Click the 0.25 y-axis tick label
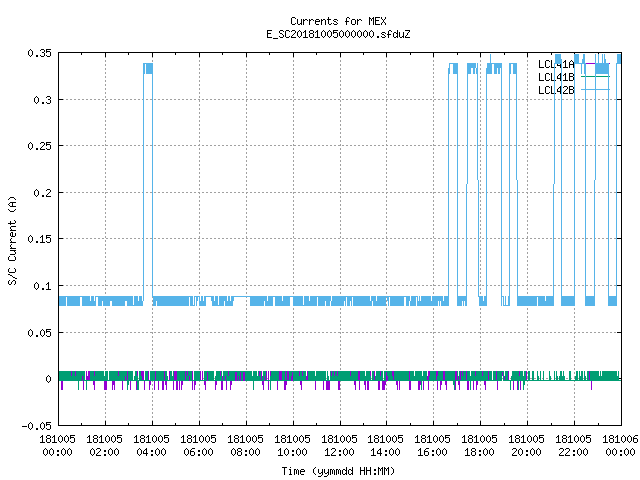 click(x=40, y=146)
